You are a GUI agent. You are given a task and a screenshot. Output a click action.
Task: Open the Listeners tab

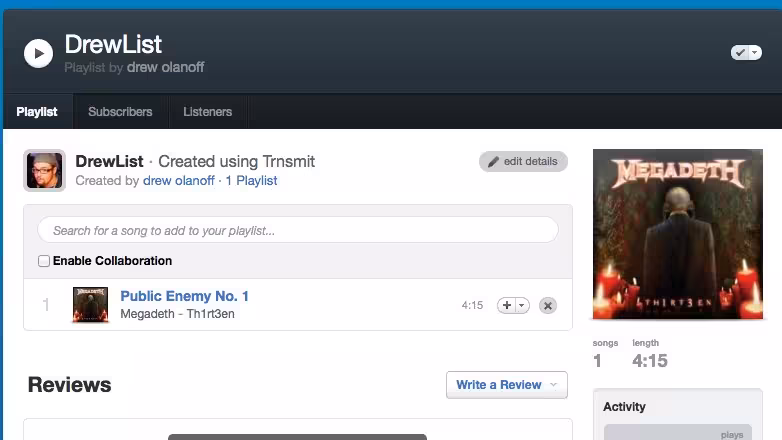(207, 112)
